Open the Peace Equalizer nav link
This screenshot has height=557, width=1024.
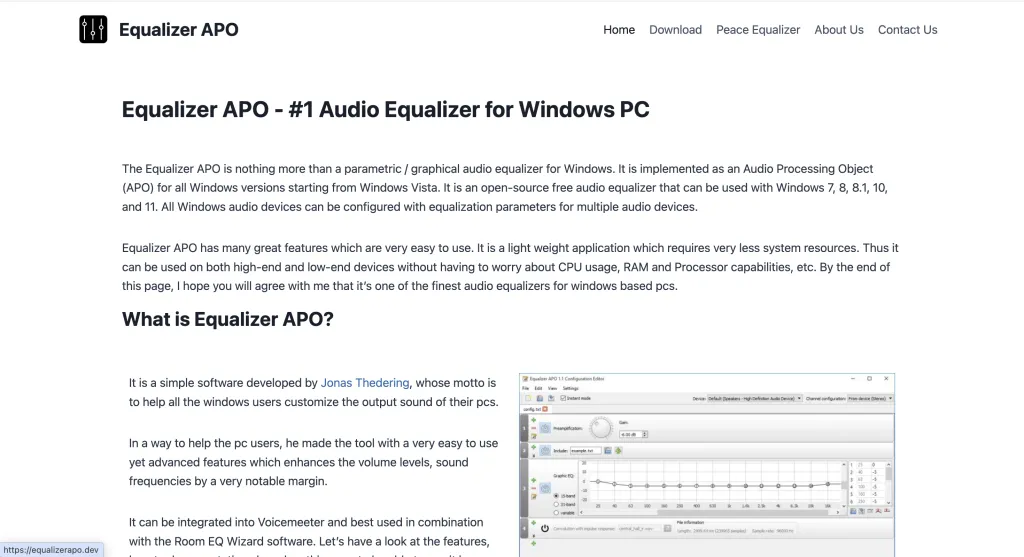(758, 29)
